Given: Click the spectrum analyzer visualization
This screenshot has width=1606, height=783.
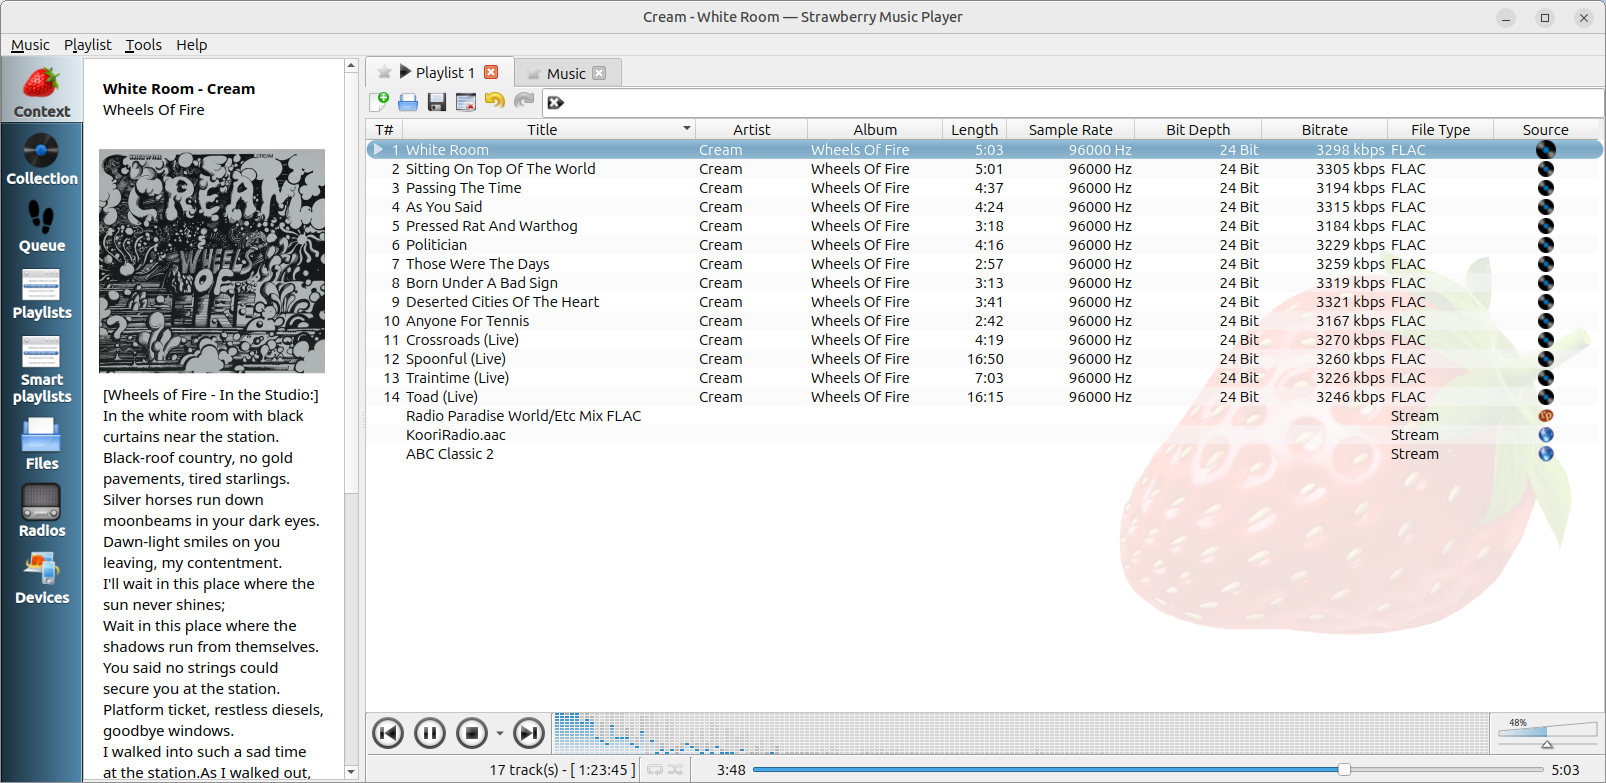Looking at the screenshot, I should [1020, 732].
